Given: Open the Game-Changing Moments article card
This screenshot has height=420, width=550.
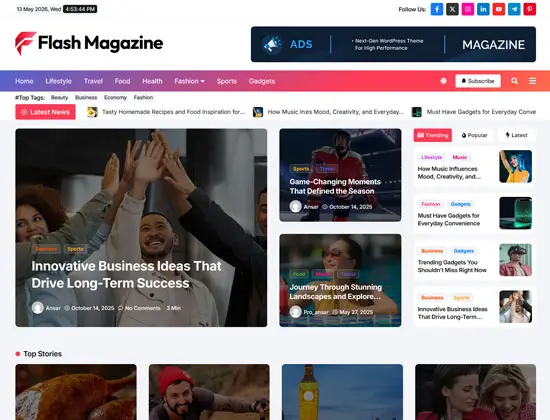Looking at the screenshot, I should tap(340, 175).
